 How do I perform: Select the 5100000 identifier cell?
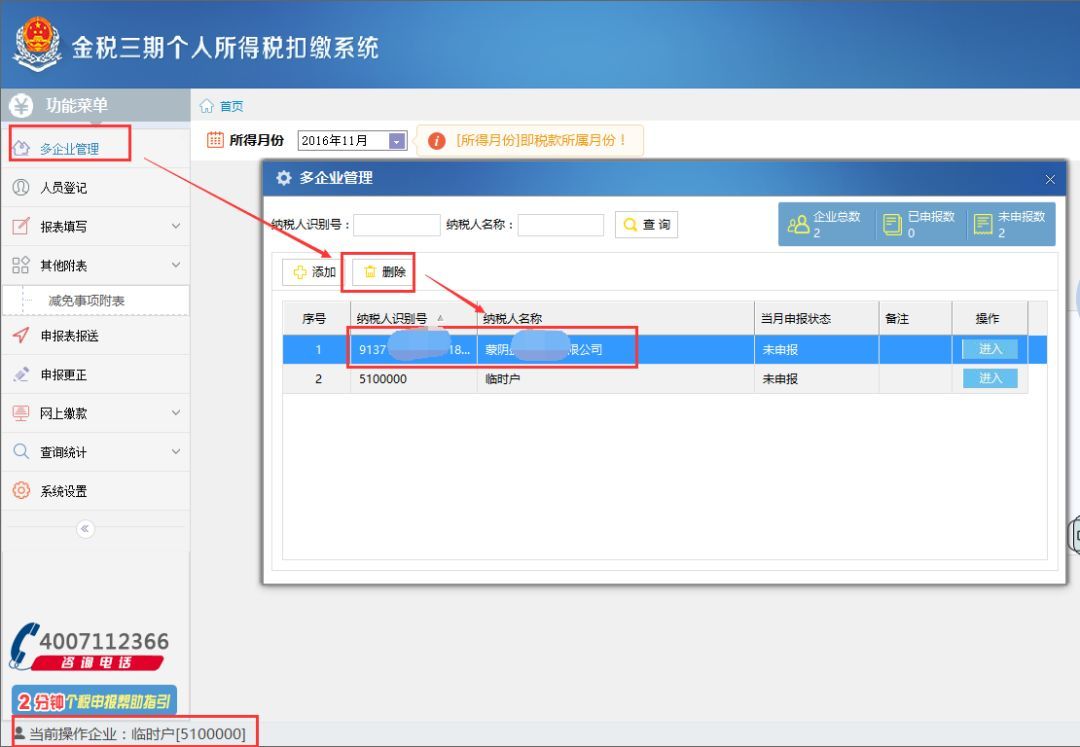pos(414,379)
